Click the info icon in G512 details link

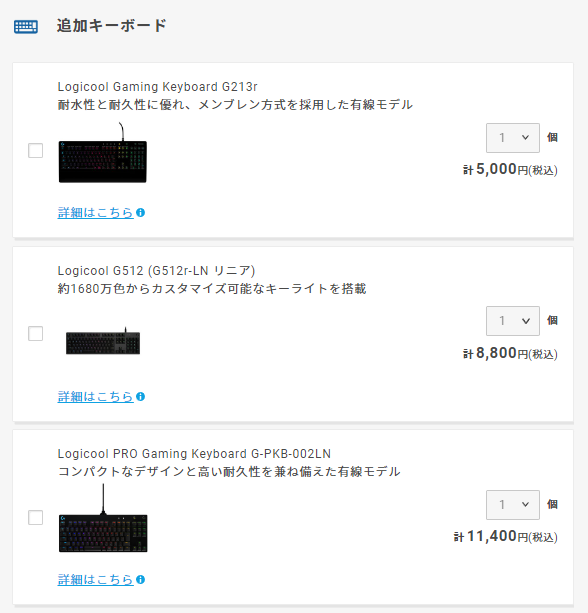140,397
